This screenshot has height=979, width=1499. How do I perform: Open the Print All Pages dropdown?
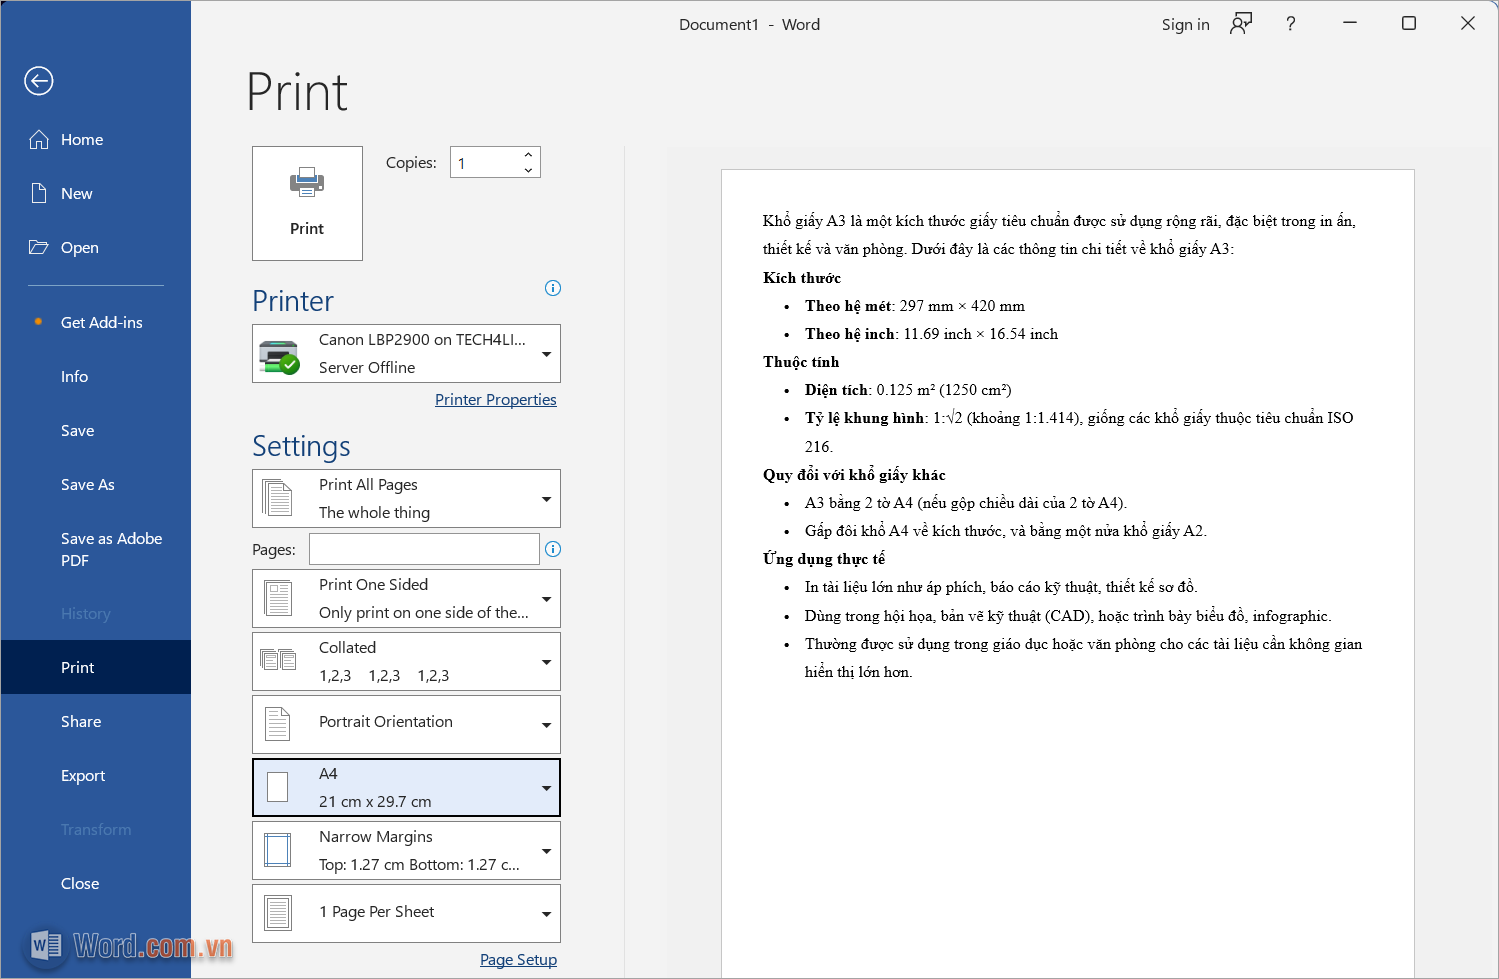(x=546, y=498)
